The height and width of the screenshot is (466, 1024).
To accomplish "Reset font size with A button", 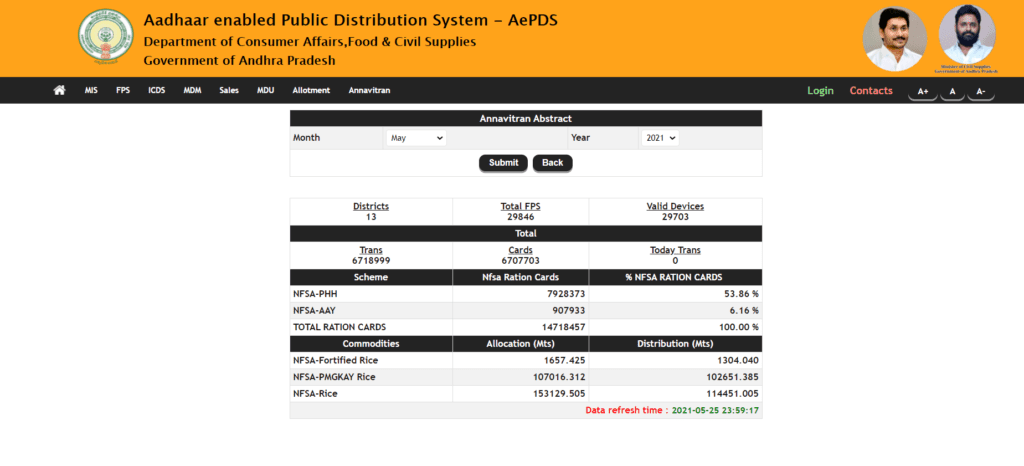I will pyautogui.click(x=952, y=92).
